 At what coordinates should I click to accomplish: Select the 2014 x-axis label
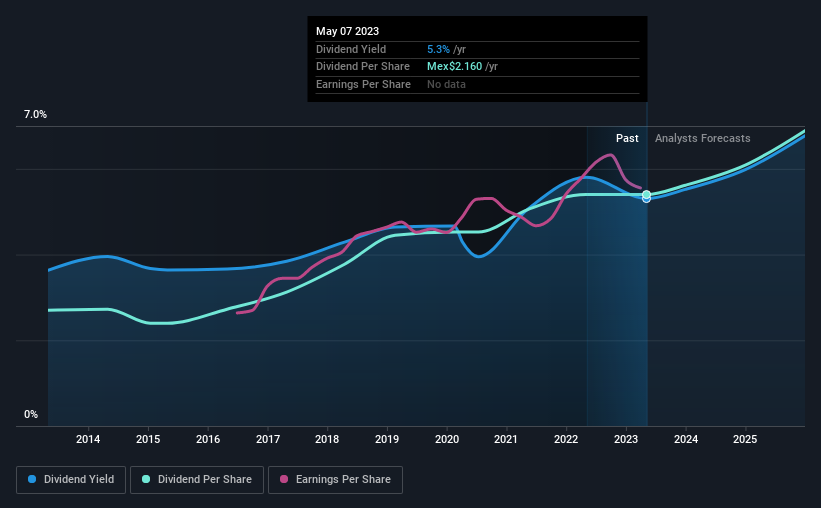(88, 439)
